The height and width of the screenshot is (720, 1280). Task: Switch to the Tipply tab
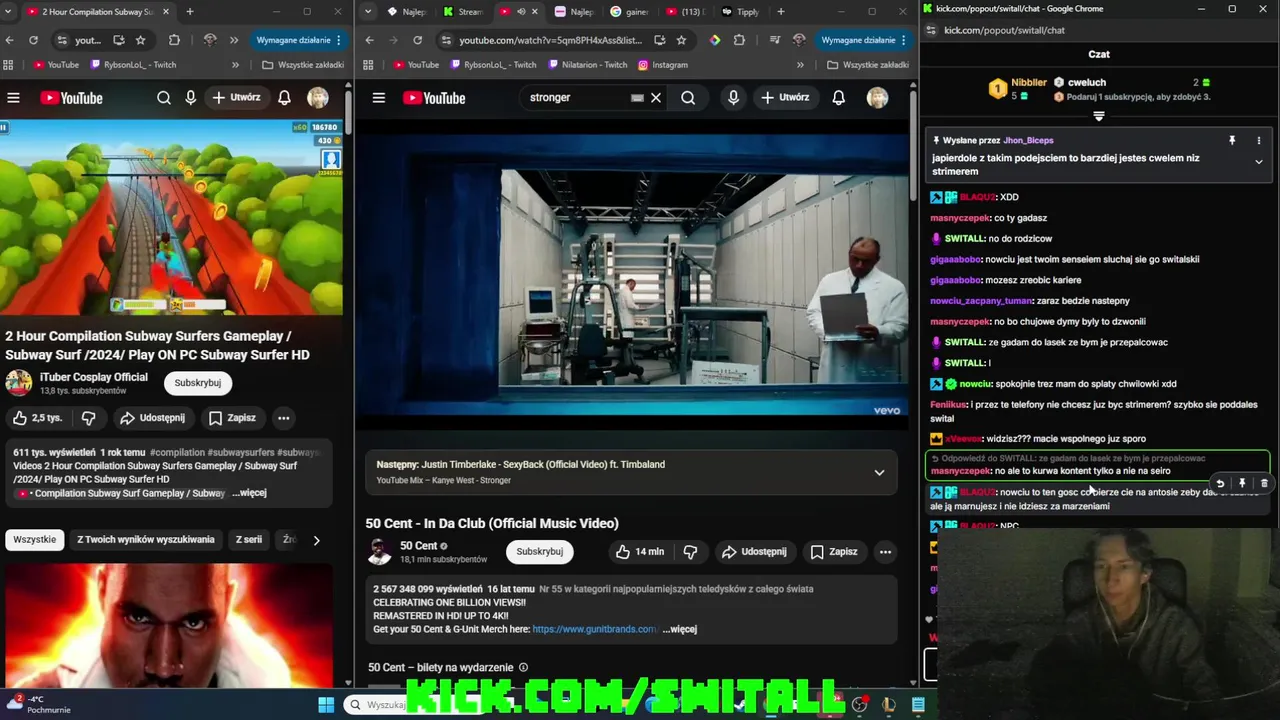coord(740,12)
